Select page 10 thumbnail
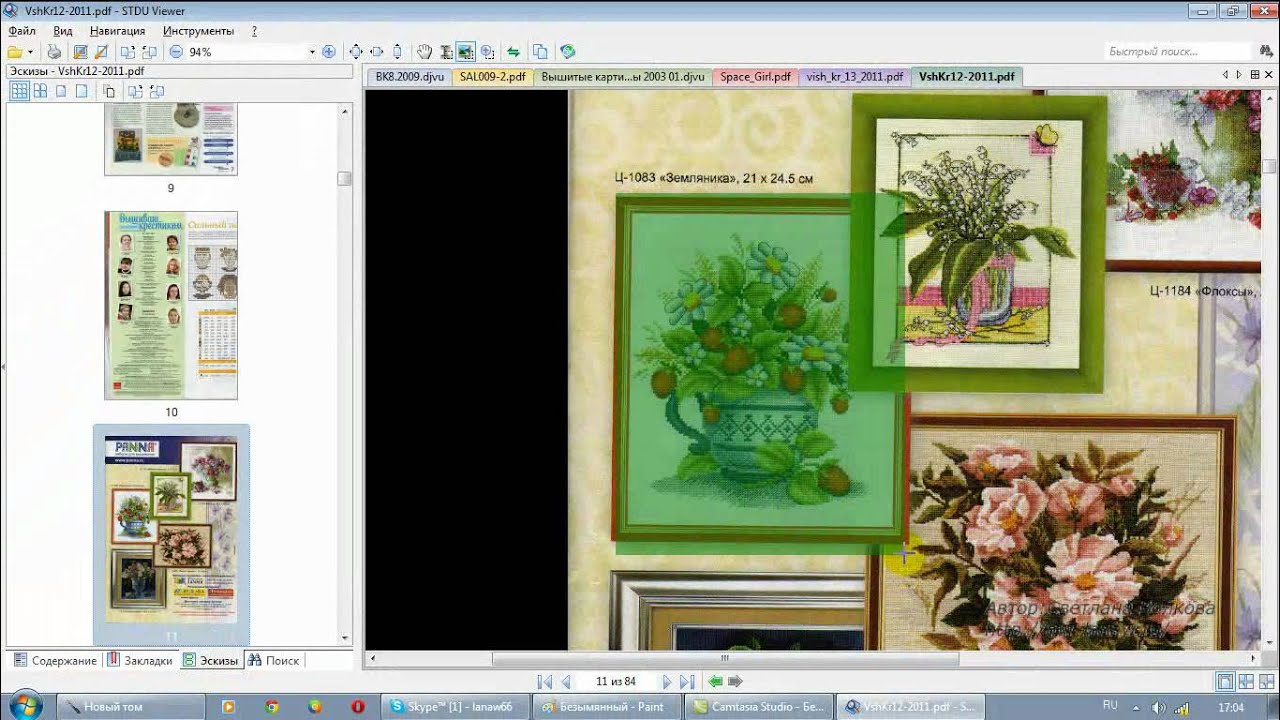 (x=171, y=305)
